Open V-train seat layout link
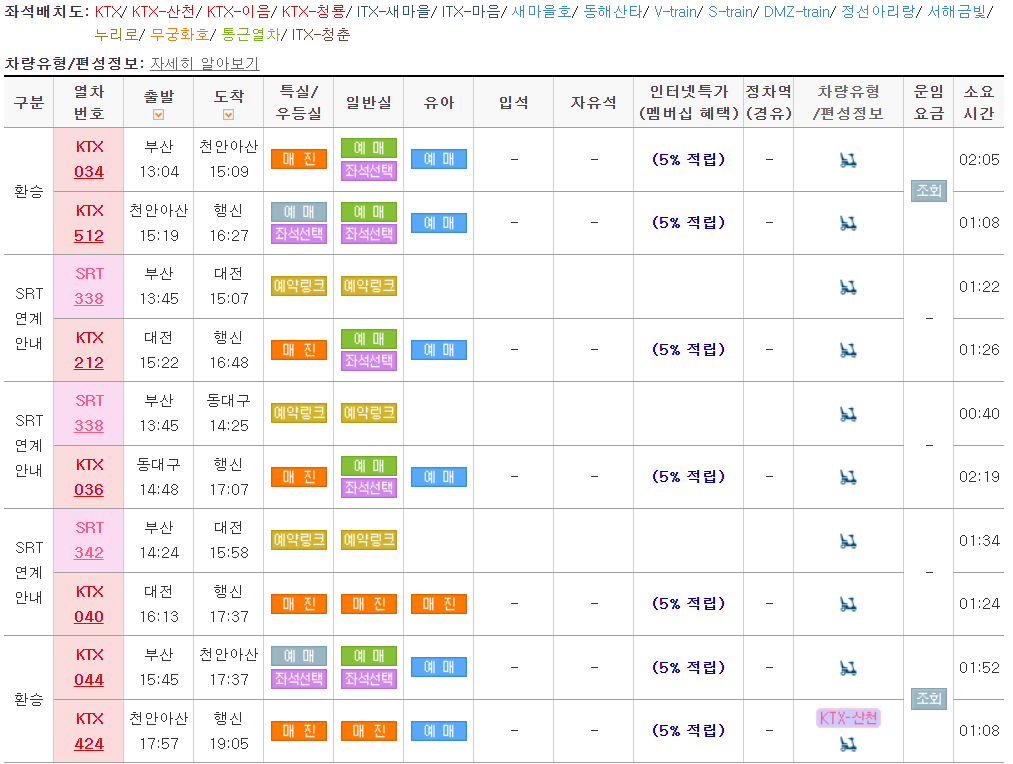1013x764 pixels. pyautogui.click(x=675, y=12)
